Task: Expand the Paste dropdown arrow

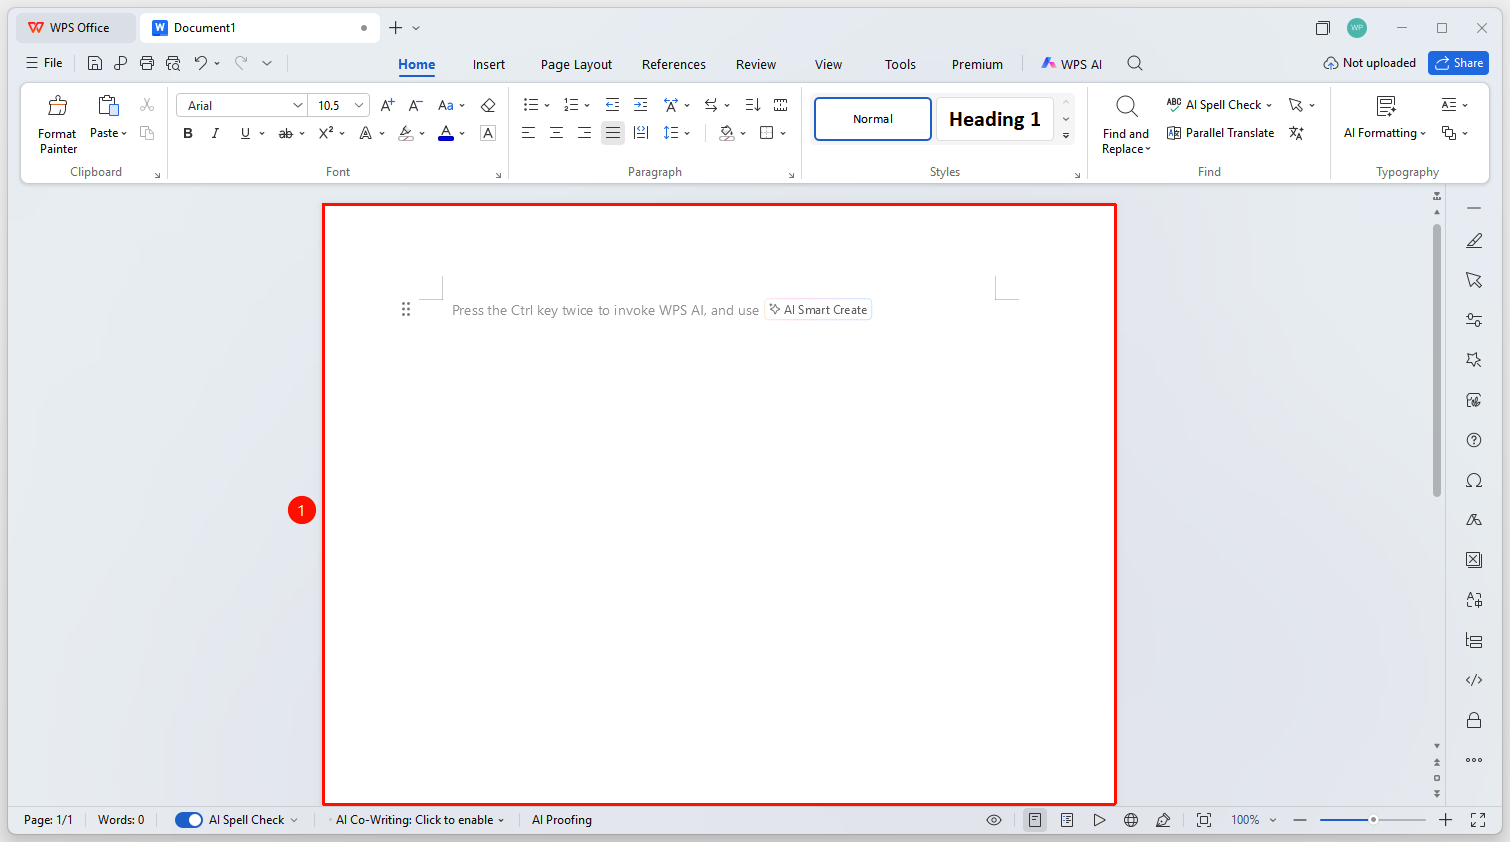Action: tap(124, 133)
